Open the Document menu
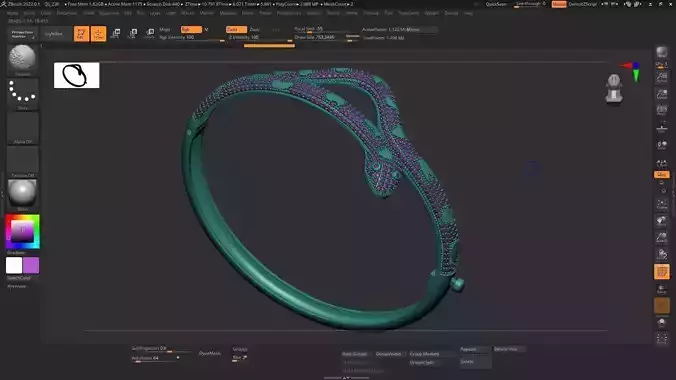The image size is (676, 380). click(67, 13)
